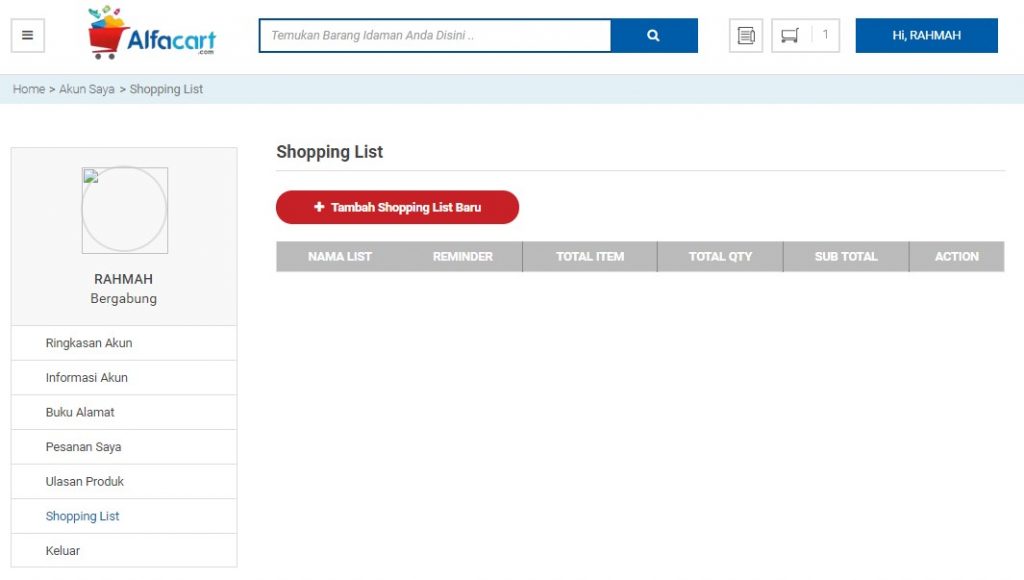This screenshot has width=1024, height=580.
Task: Select Ringkasan Akun in sidebar
Action: (x=89, y=343)
